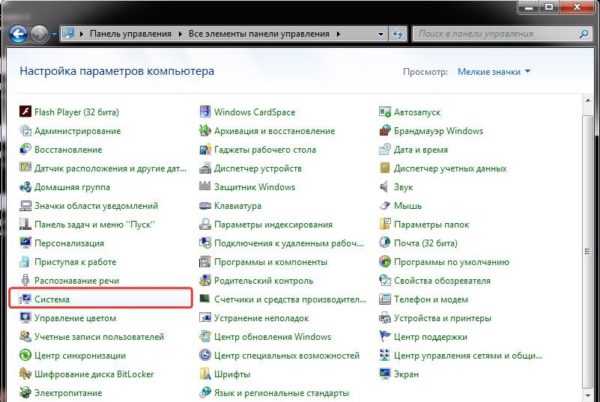The width and height of the screenshot is (600, 402).
Task: Click the Система icon
Action: [25, 299]
